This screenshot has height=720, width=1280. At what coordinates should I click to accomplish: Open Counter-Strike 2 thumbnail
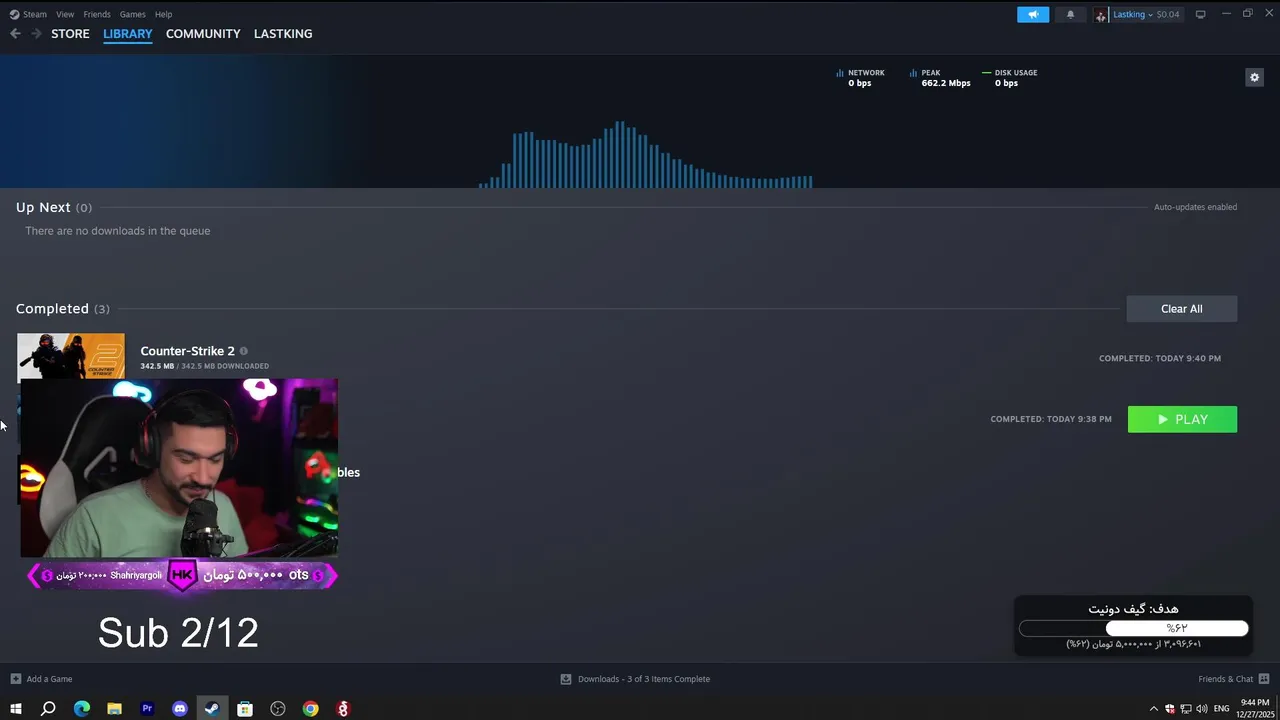(71, 356)
